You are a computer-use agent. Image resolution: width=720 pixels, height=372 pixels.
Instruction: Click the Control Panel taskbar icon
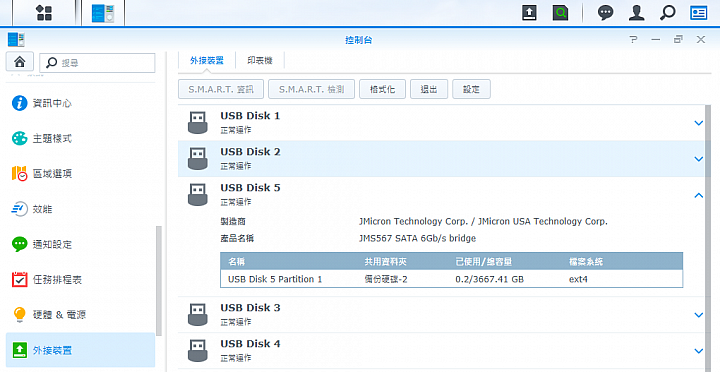pos(102,13)
